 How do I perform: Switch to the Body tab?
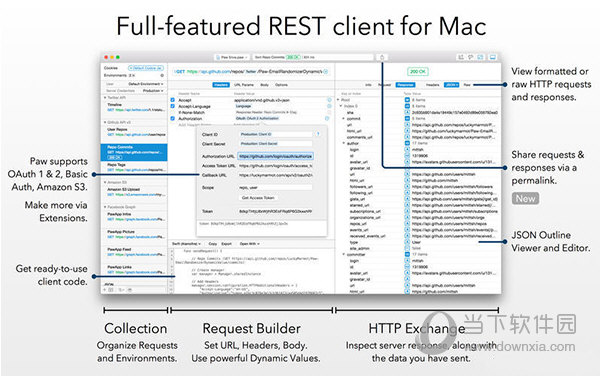coord(264,85)
